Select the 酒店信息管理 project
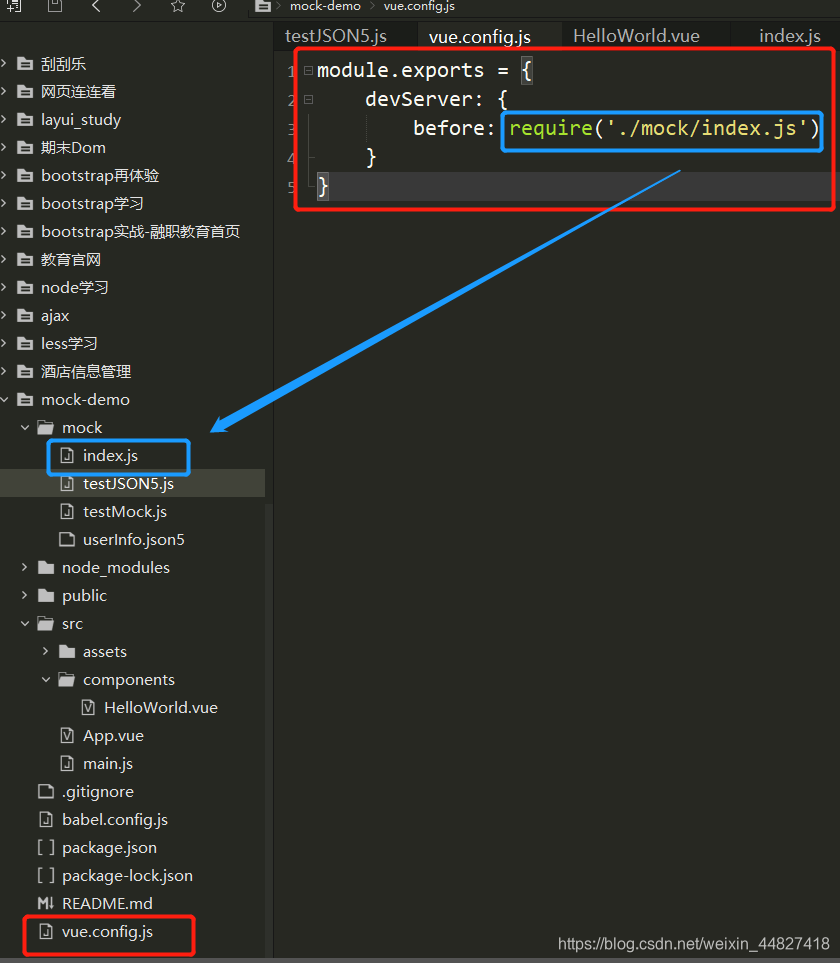This screenshot has height=963, width=840. tap(86, 372)
